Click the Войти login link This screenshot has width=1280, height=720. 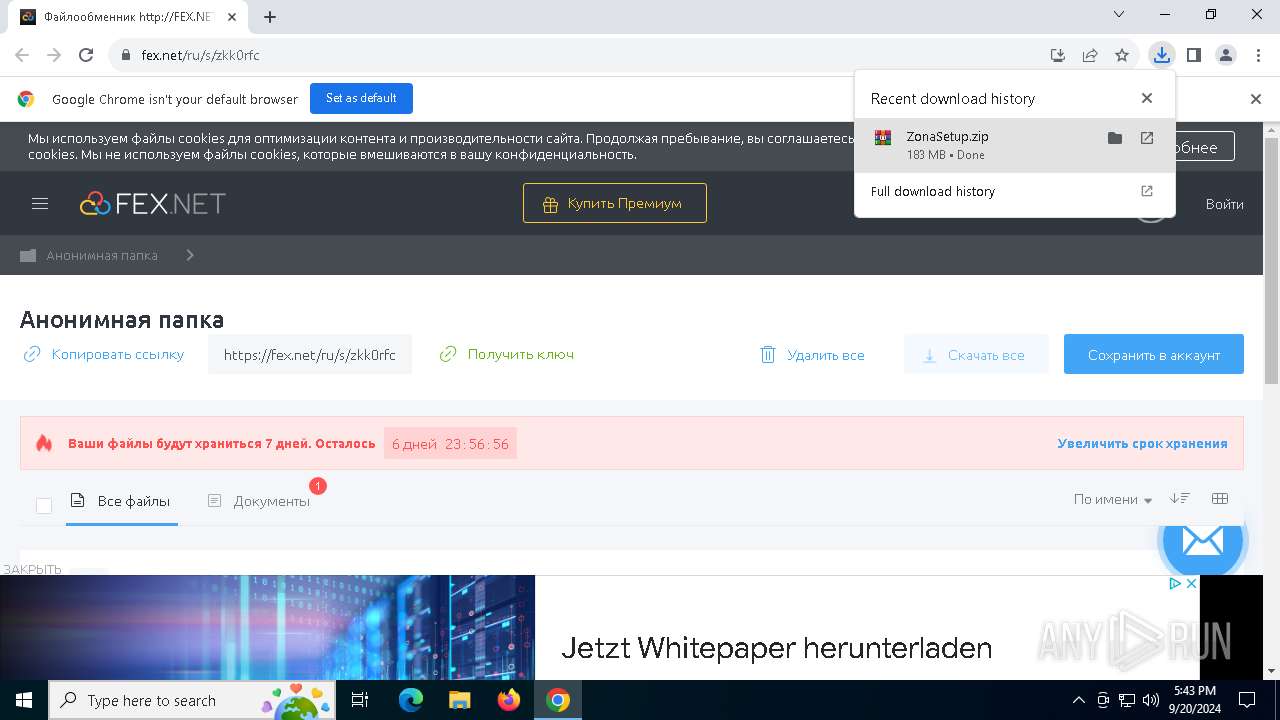pos(1224,204)
